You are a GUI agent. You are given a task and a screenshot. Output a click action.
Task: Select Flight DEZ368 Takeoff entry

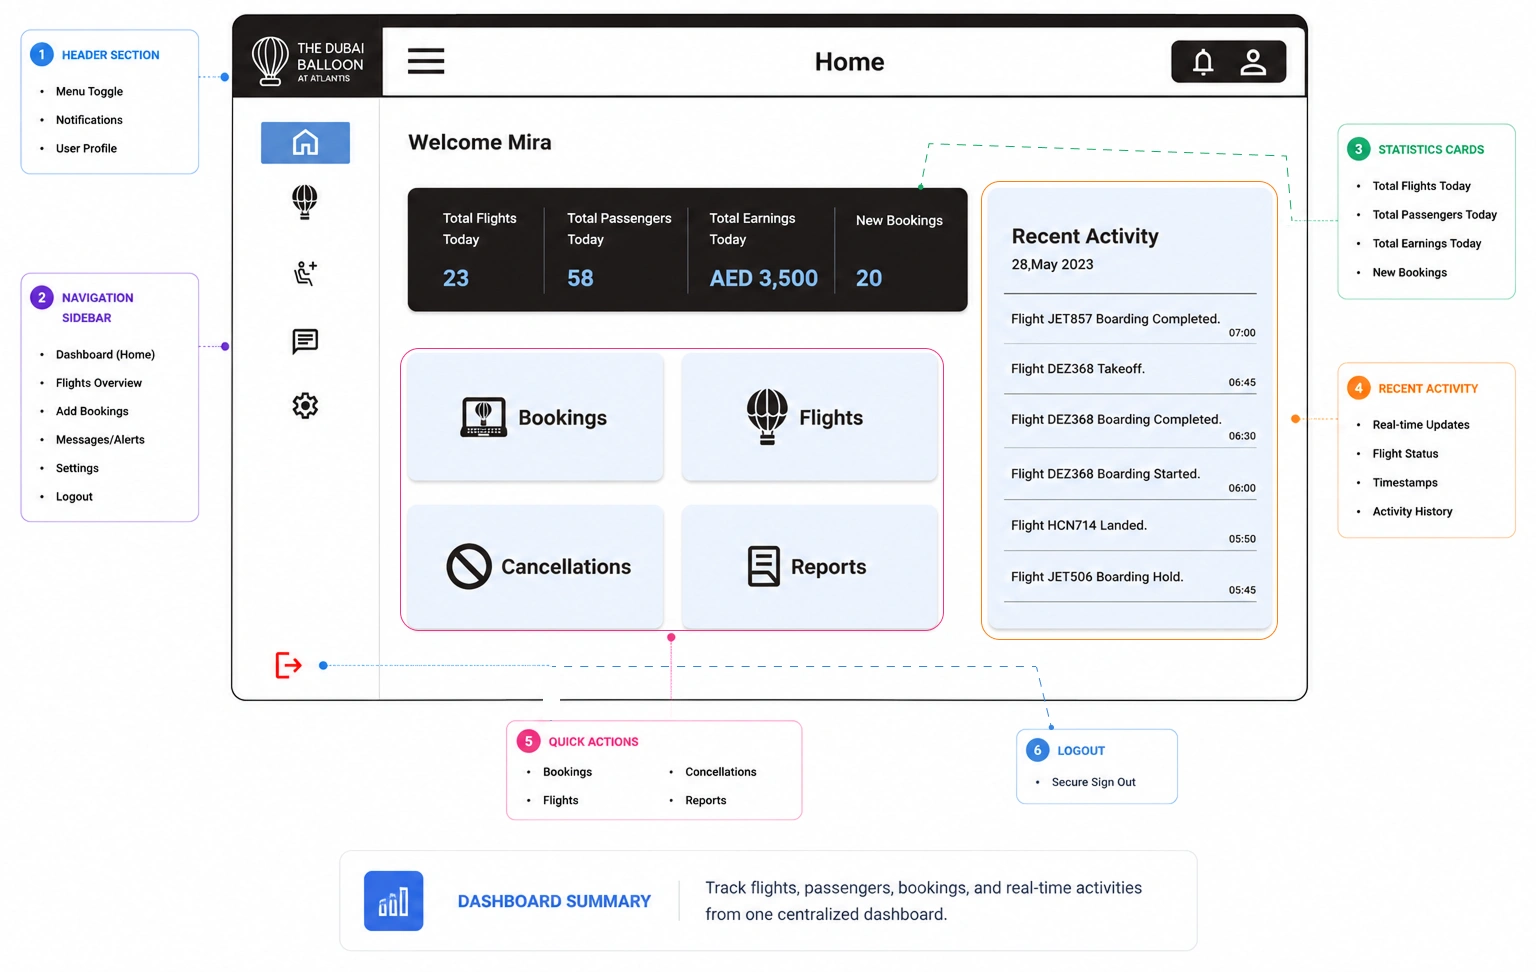pos(1130,371)
